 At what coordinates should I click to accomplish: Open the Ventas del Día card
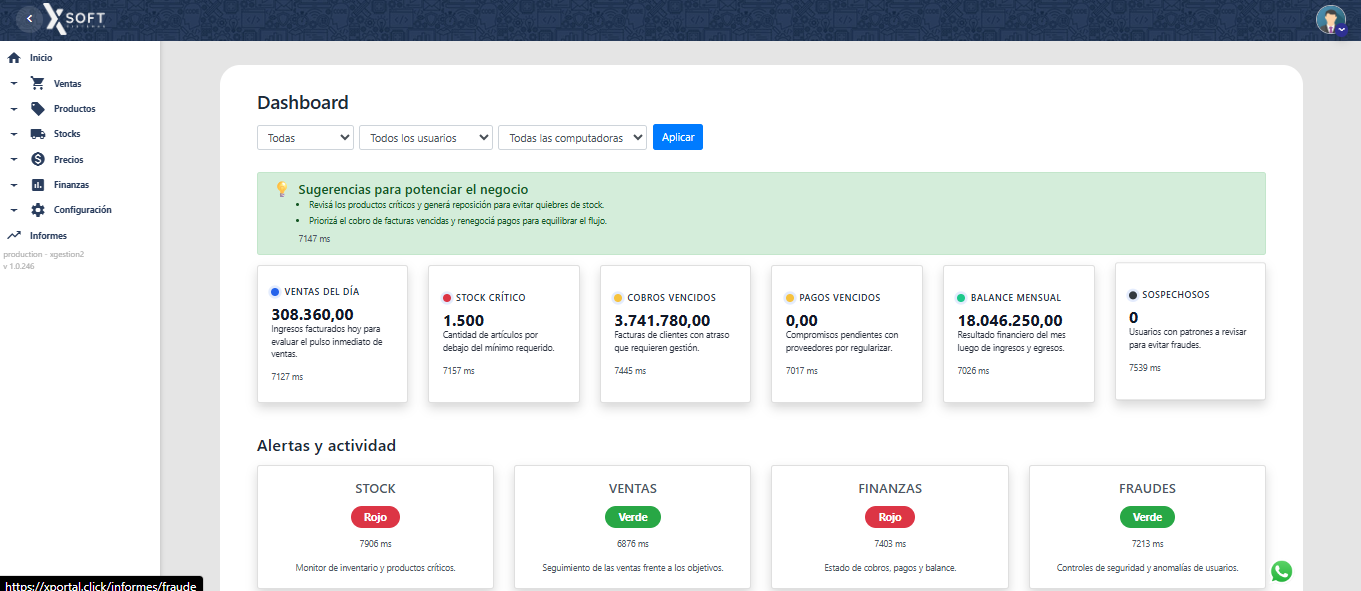pos(332,334)
